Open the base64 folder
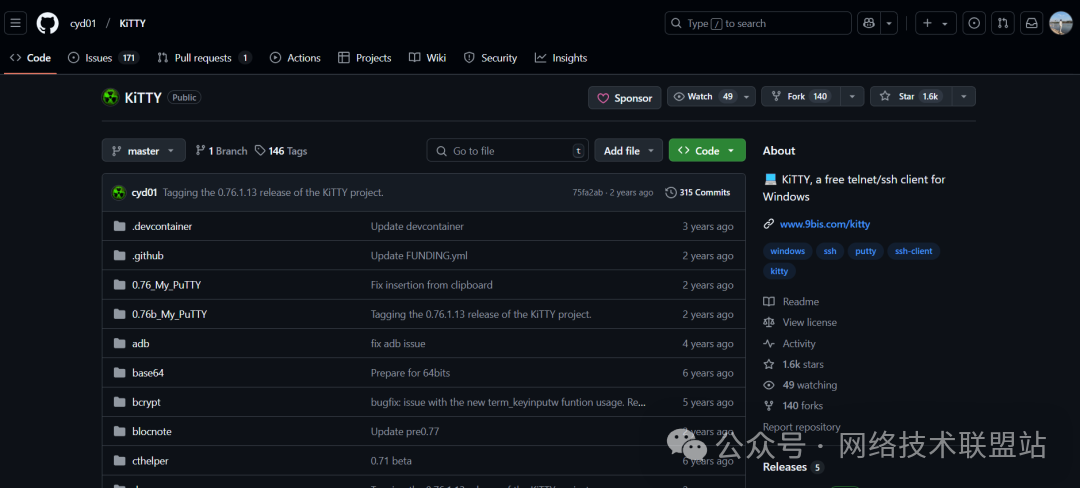This screenshot has height=488, width=1080. click(148, 373)
